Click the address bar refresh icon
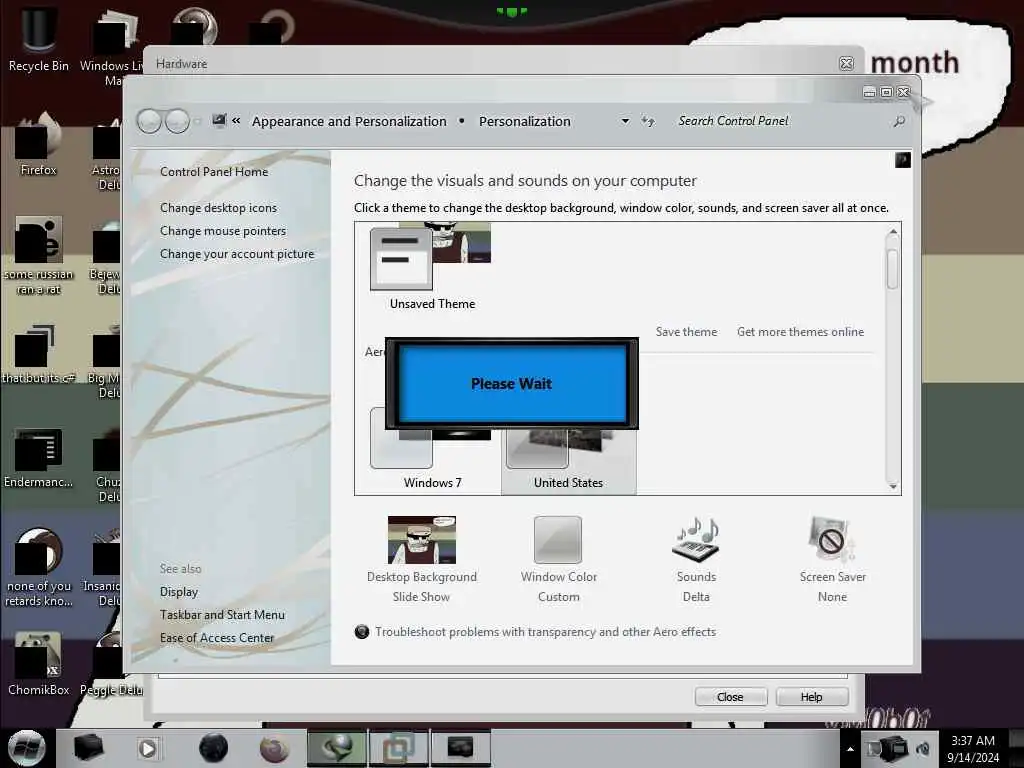Screen dimensions: 1024x768 (x=648, y=121)
